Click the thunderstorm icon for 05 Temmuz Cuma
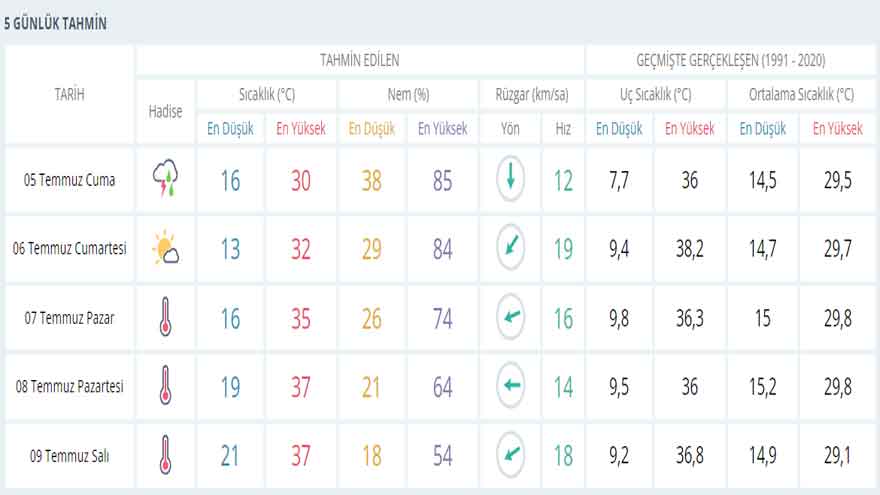This screenshot has height=495, width=880. coord(166,178)
